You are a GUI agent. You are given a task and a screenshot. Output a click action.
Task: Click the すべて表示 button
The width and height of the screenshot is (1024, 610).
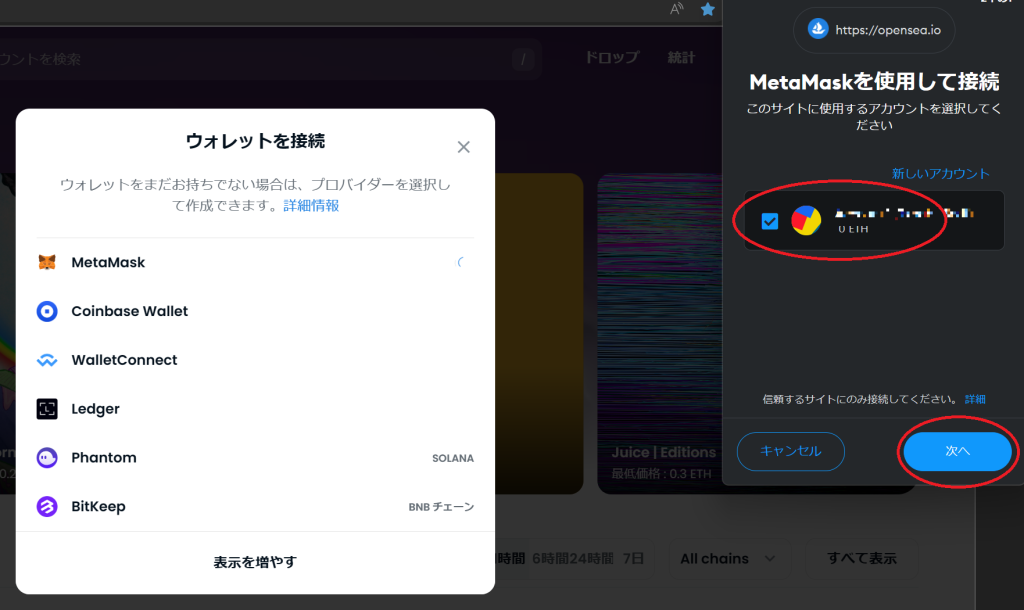coord(861,559)
